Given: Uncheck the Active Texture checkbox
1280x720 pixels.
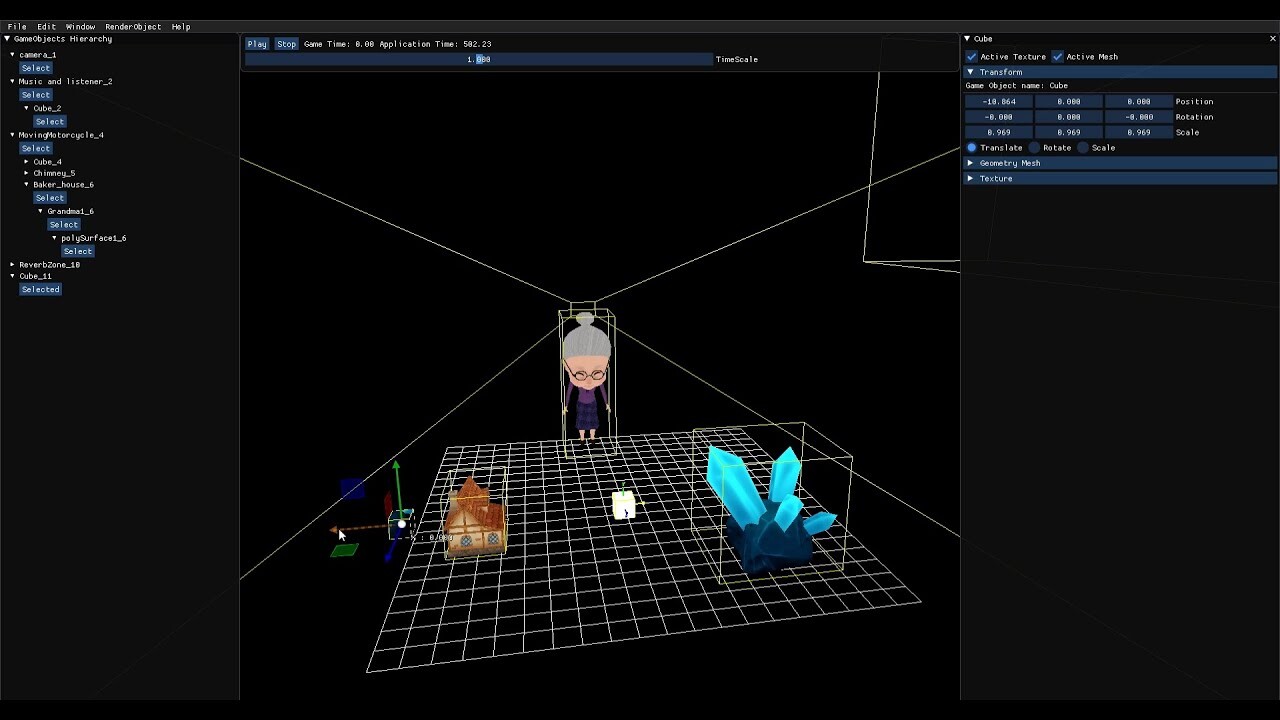Looking at the screenshot, I should (971, 56).
